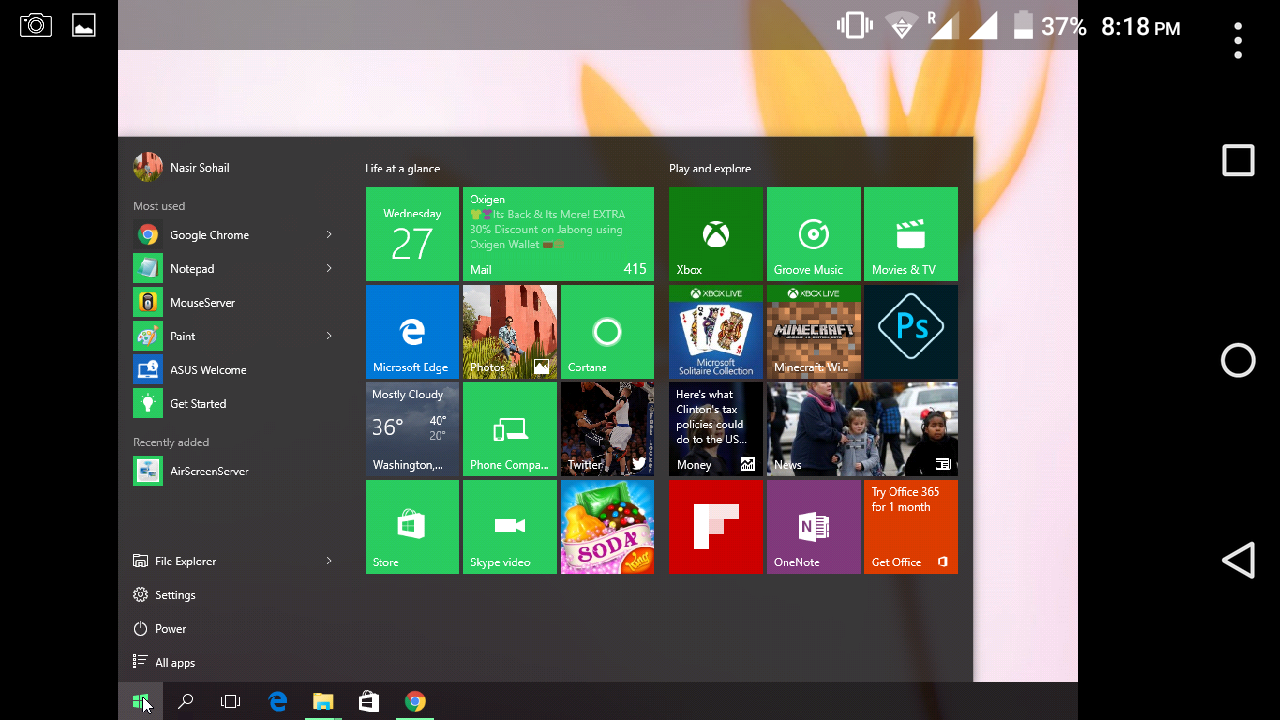
Task: Launch MouseServer from Most used list
Action: click(x=233, y=302)
